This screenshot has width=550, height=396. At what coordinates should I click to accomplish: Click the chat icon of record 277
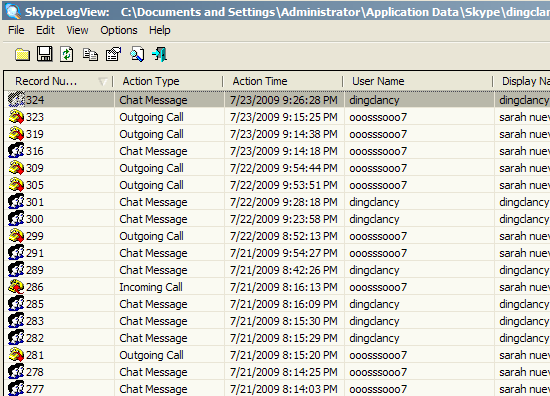point(16,388)
